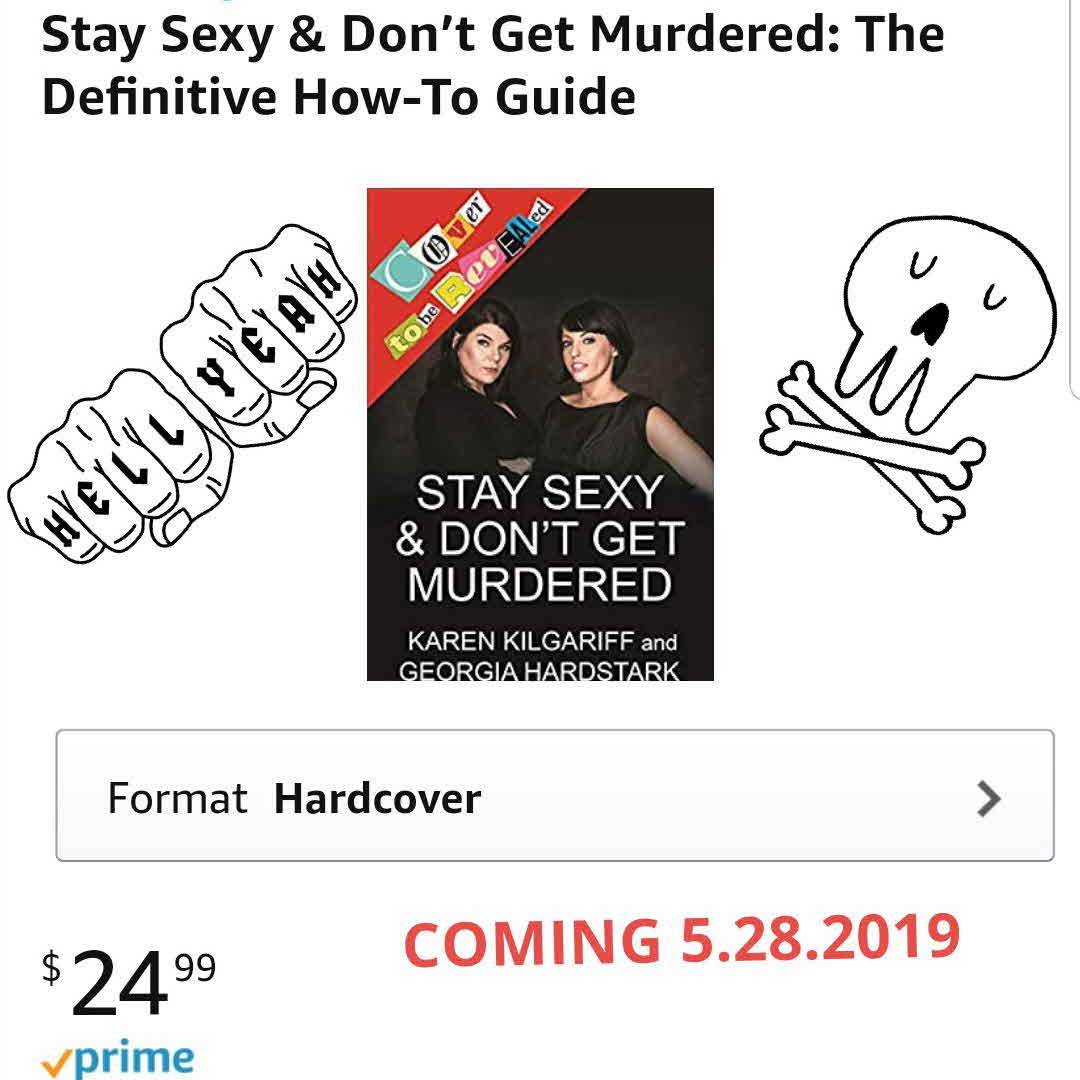Open the Stay Sexy product title heading
Screen dimensions: 1080x1080
[x=492, y=64]
